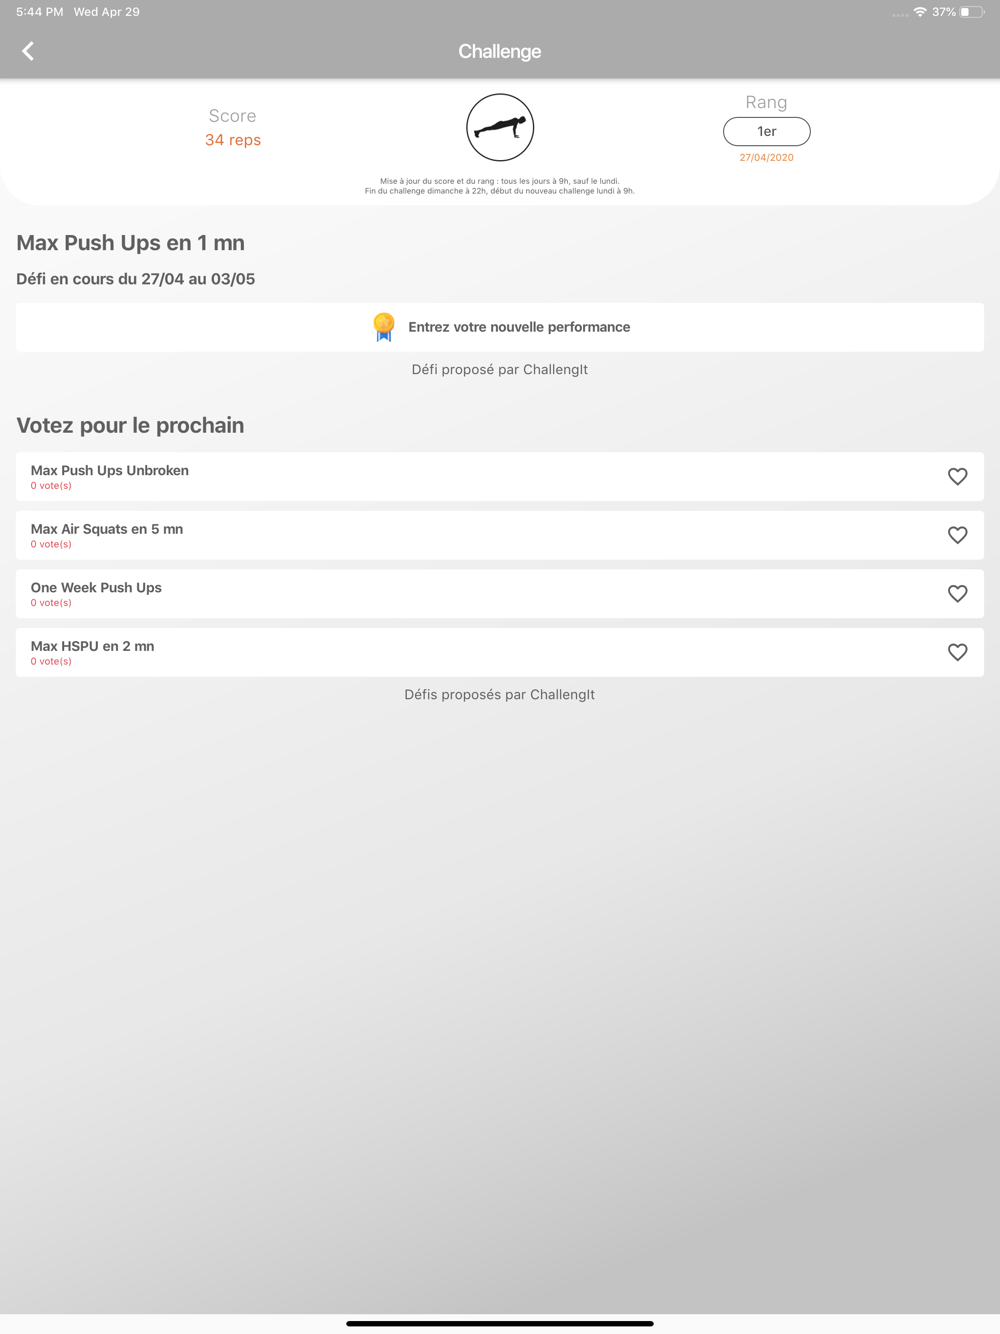The width and height of the screenshot is (1000, 1334).
Task: Toggle heart for One Week Push Ups
Action: tap(957, 594)
